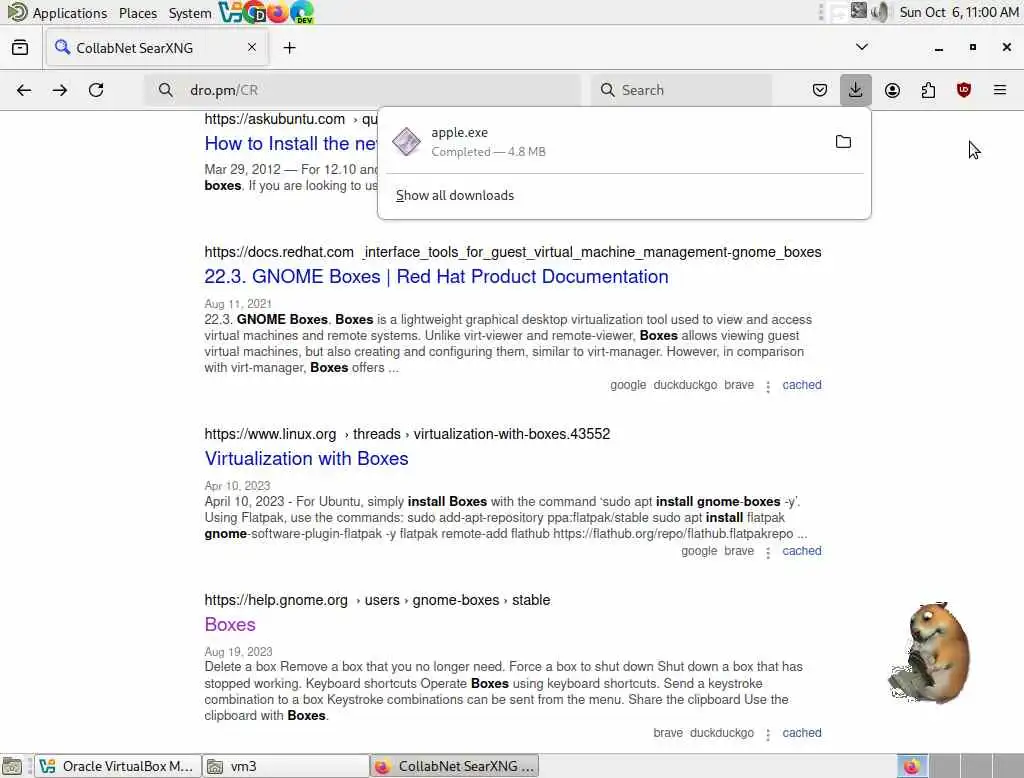The height and width of the screenshot is (778, 1024).
Task: Click 'brave' engine label under help.gnome.org result
Action: coord(668,733)
